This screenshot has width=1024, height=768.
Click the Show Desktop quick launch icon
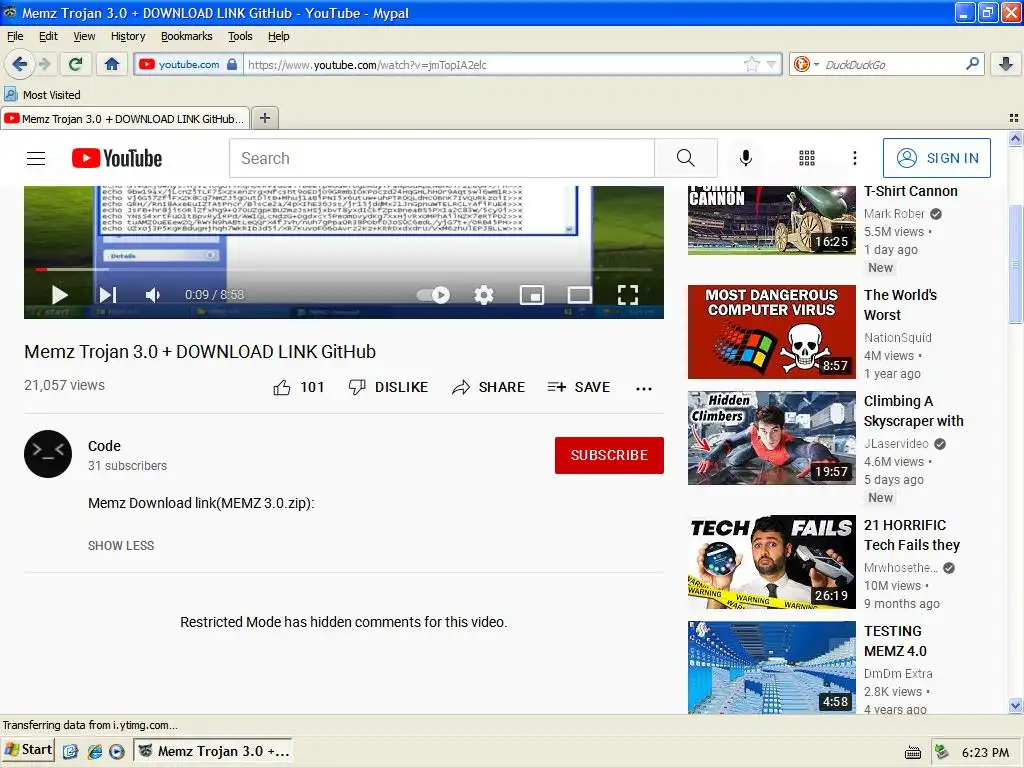71,752
